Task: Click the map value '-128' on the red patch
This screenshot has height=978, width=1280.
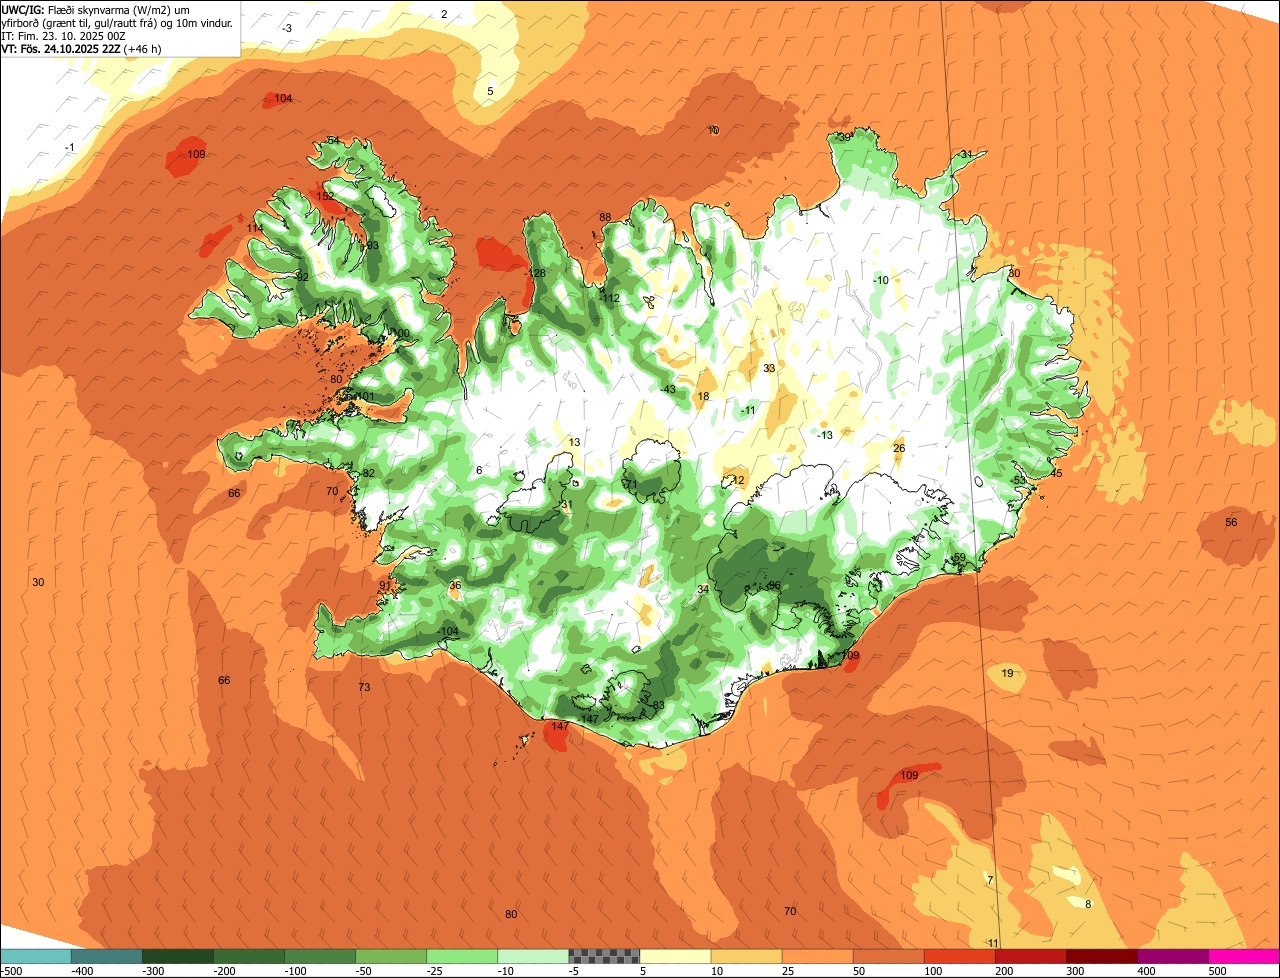Action: click(x=536, y=274)
